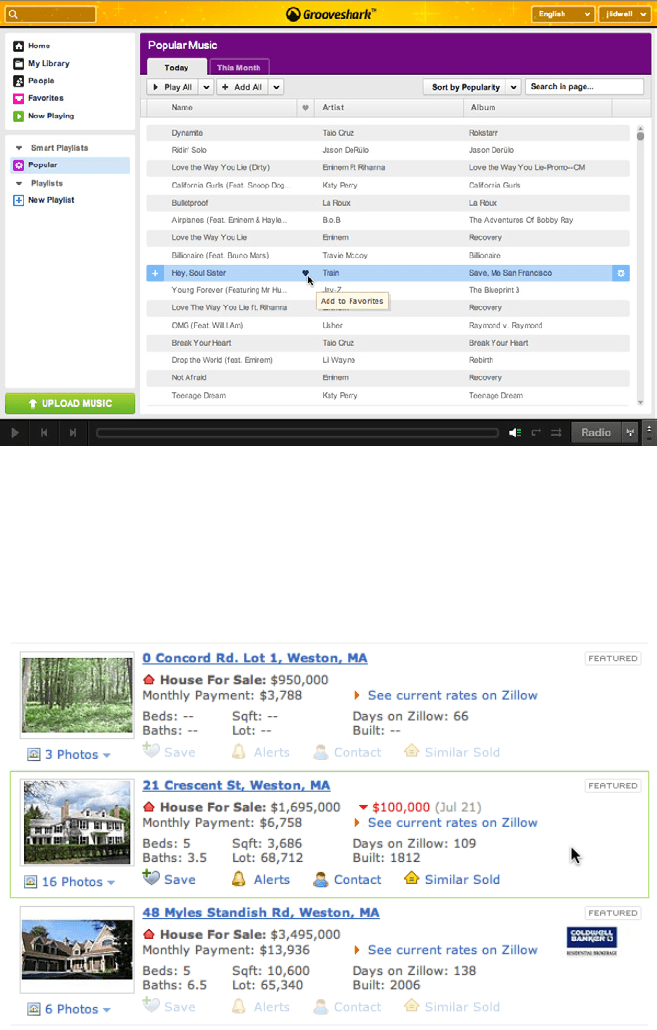The height and width of the screenshot is (1030, 657).
Task: Click the Play All button
Action: pos(172,87)
